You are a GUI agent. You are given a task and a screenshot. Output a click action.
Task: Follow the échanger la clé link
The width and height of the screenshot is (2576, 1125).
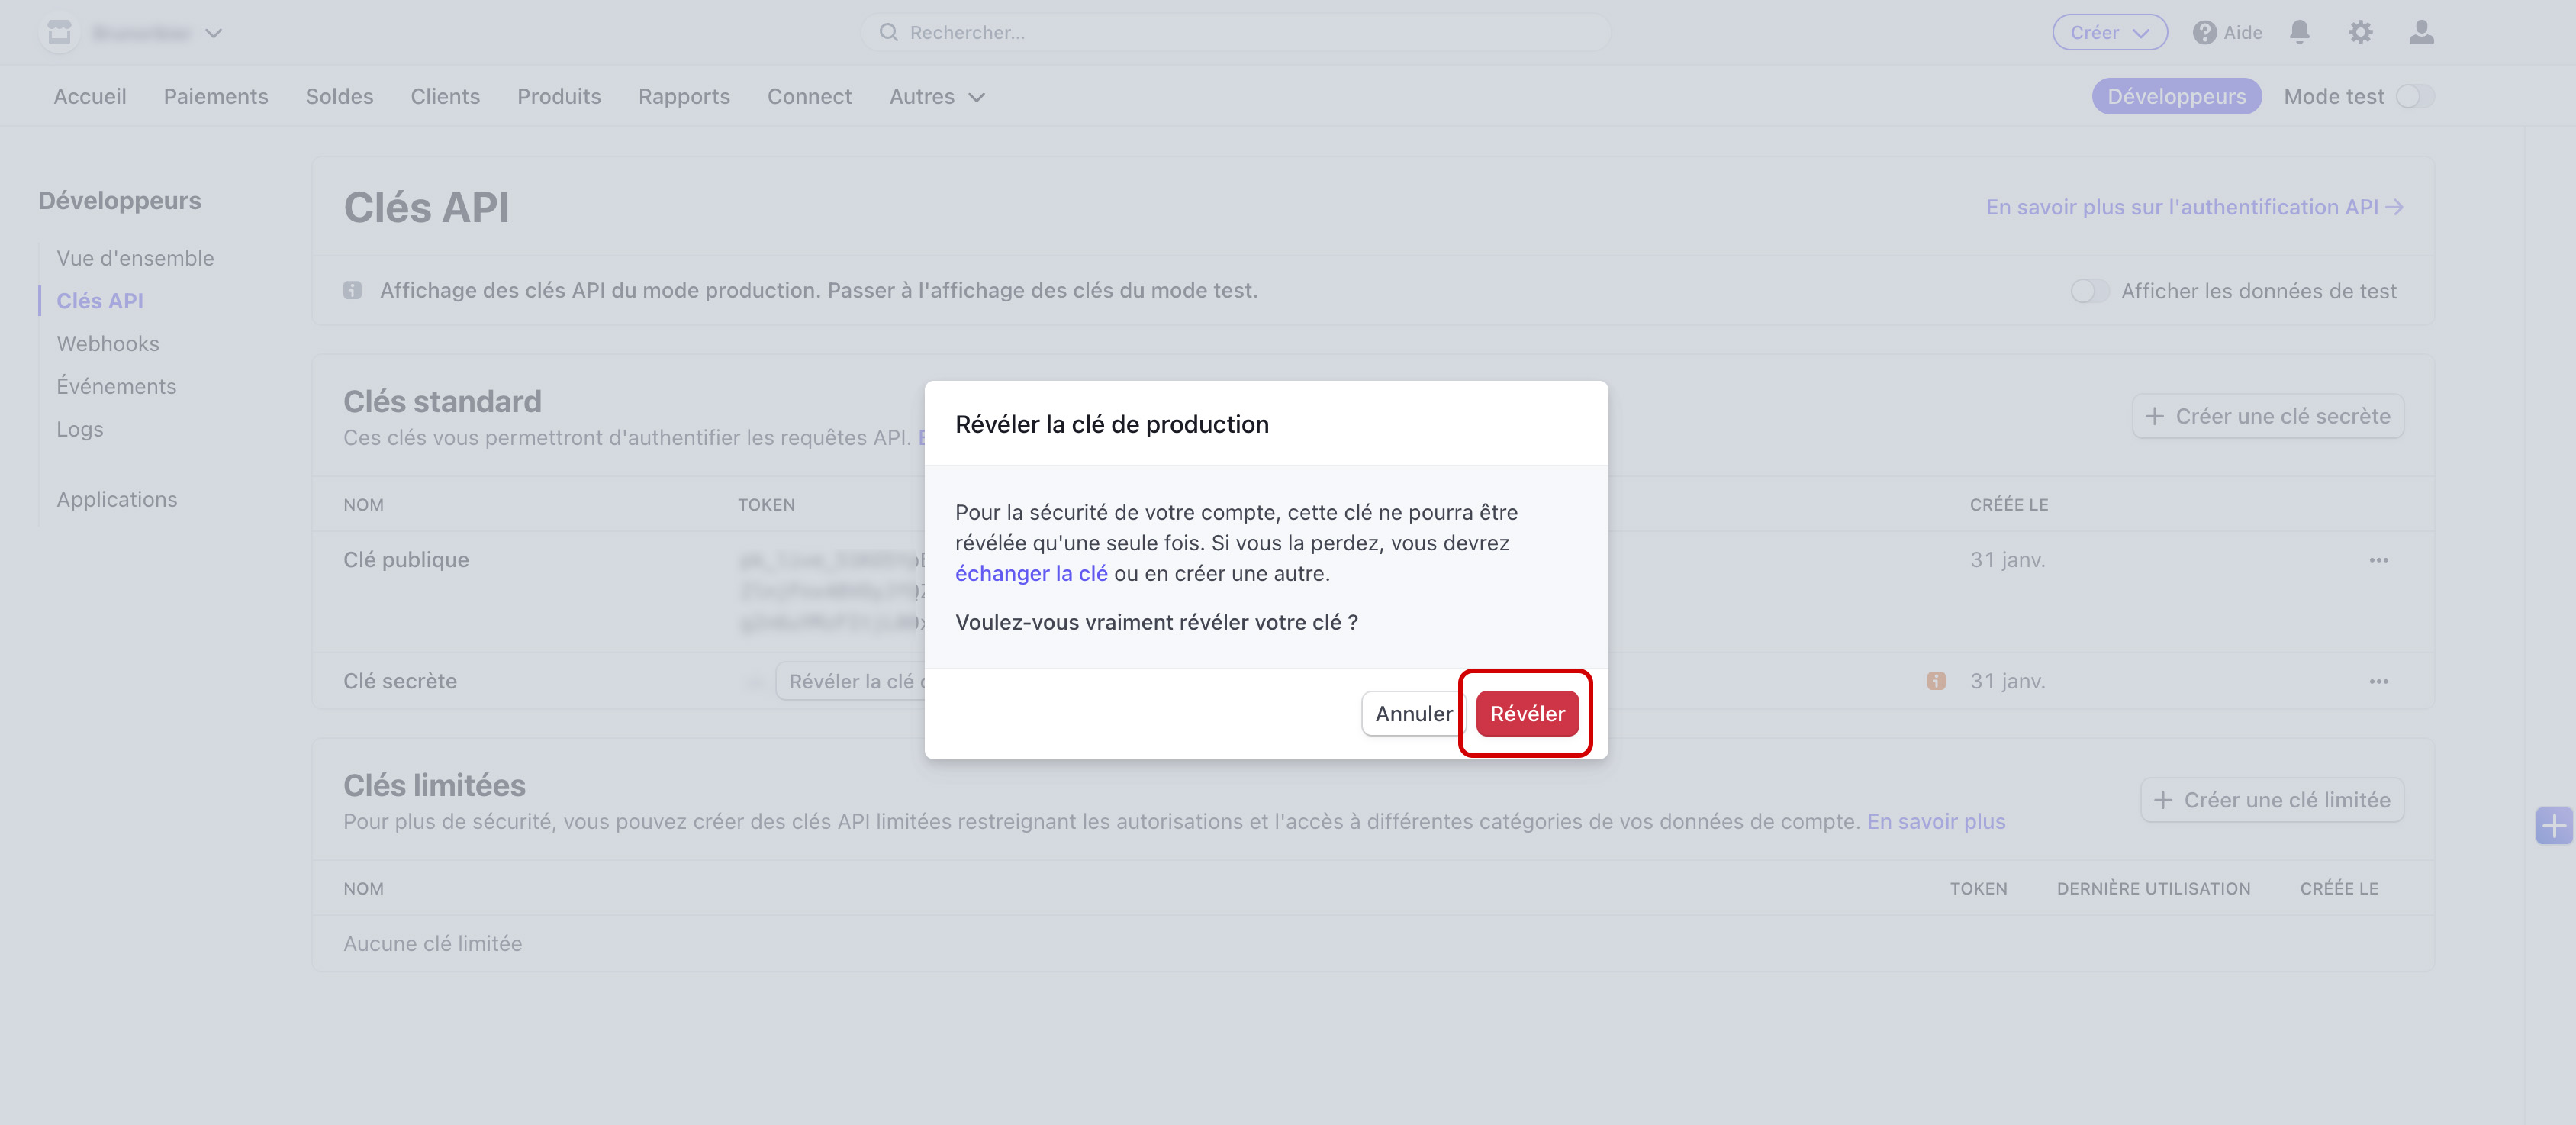pos(1030,573)
